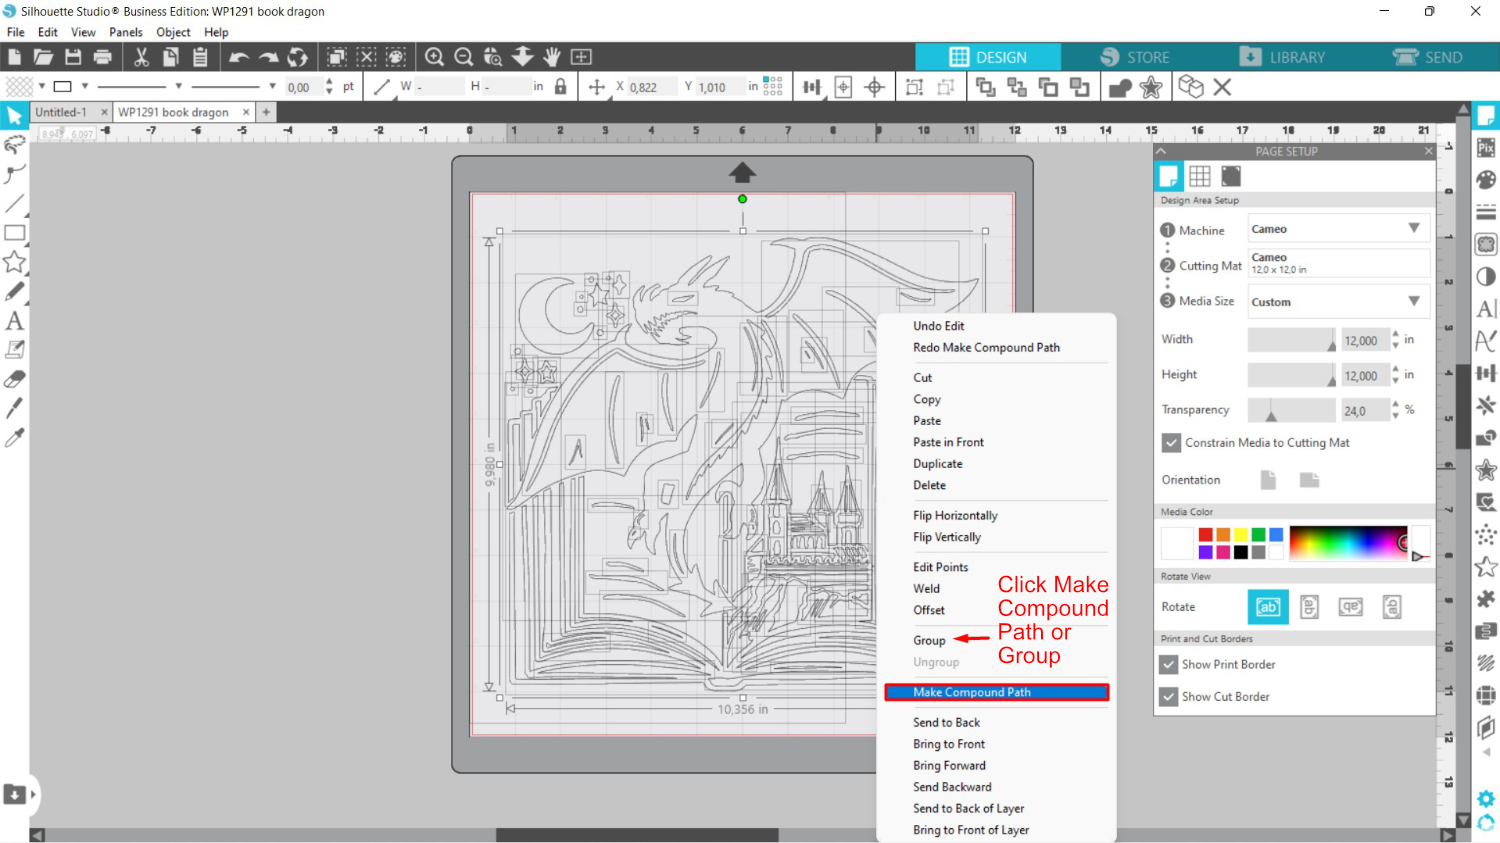Screen dimensions: 1500x843
Task: Select landscape orientation icon
Action: [1309, 480]
